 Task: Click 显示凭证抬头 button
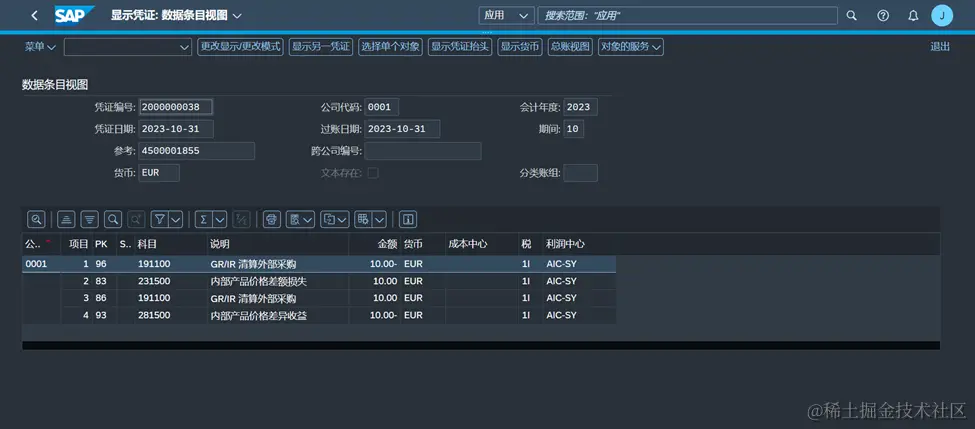click(x=460, y=47)
